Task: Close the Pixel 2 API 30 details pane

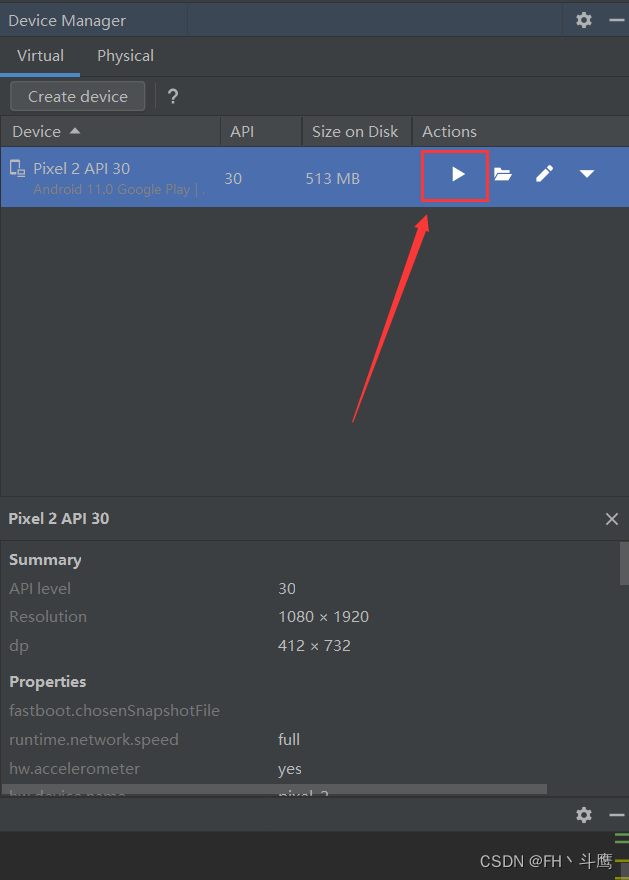Action: 612,519
